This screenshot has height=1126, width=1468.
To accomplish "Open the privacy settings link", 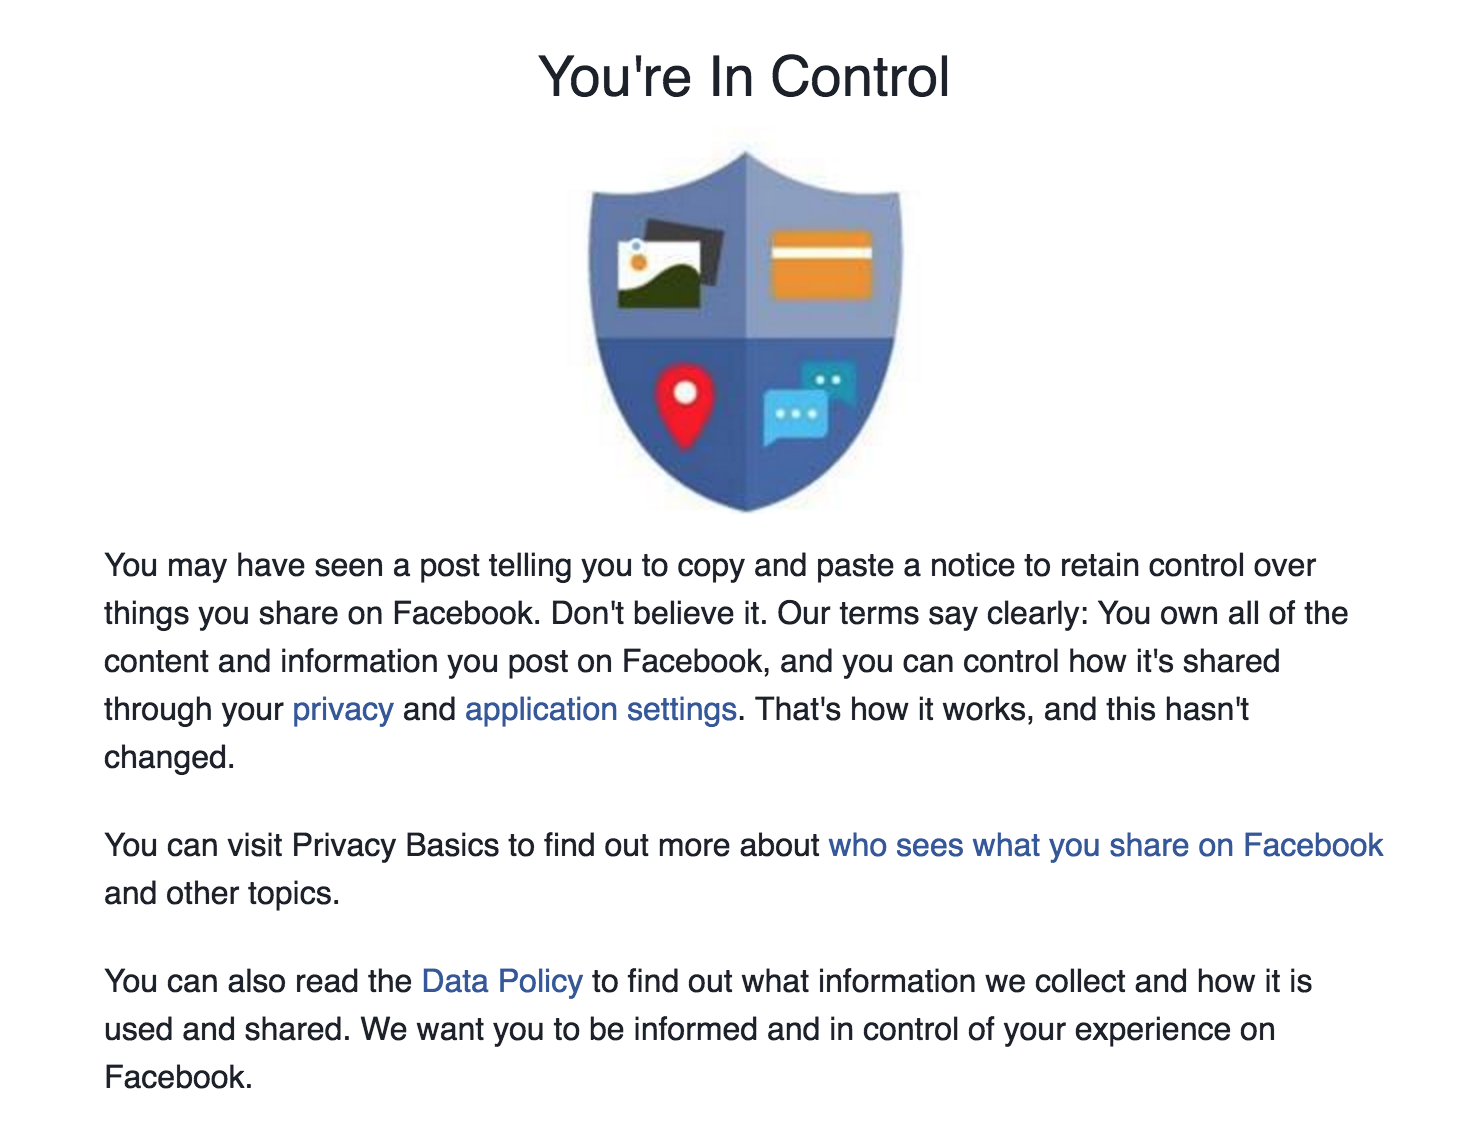I will (x=342, y=710).
